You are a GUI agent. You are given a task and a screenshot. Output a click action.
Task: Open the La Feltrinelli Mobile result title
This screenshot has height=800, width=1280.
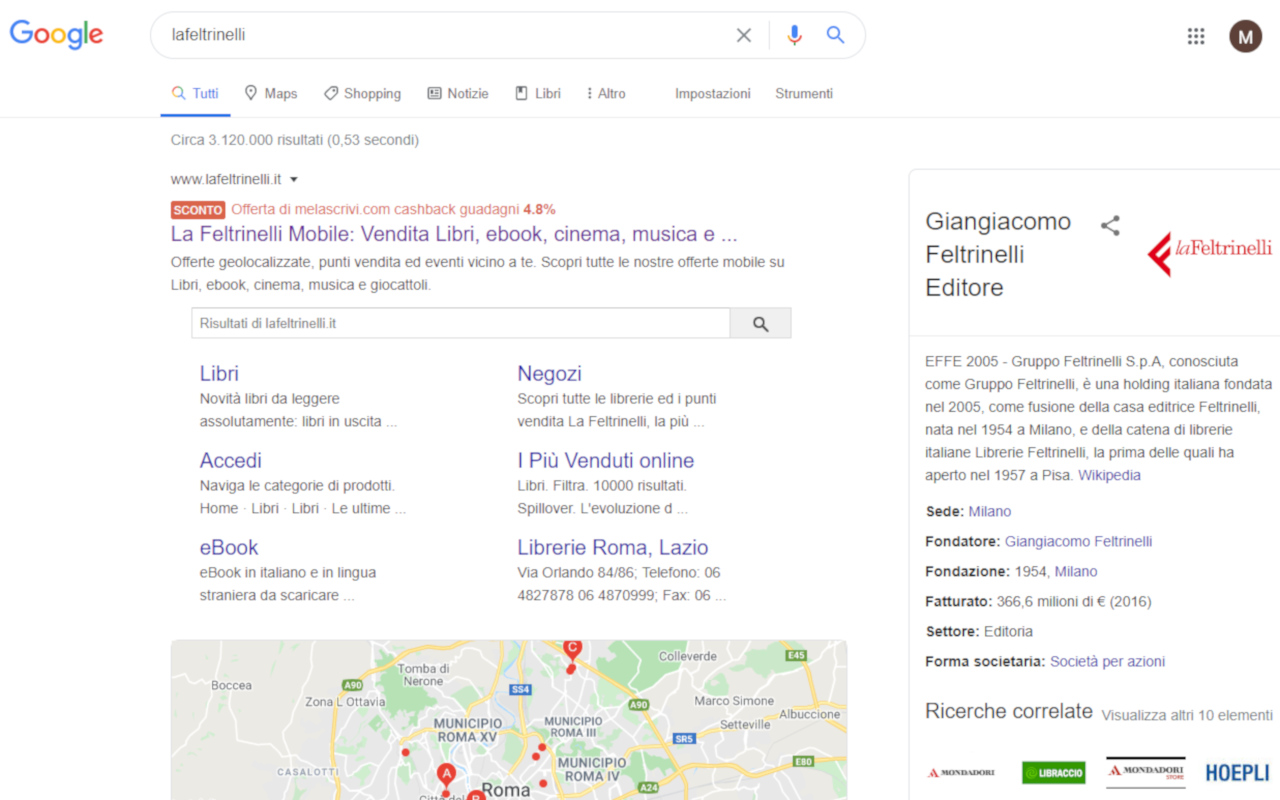pos(454,234)
